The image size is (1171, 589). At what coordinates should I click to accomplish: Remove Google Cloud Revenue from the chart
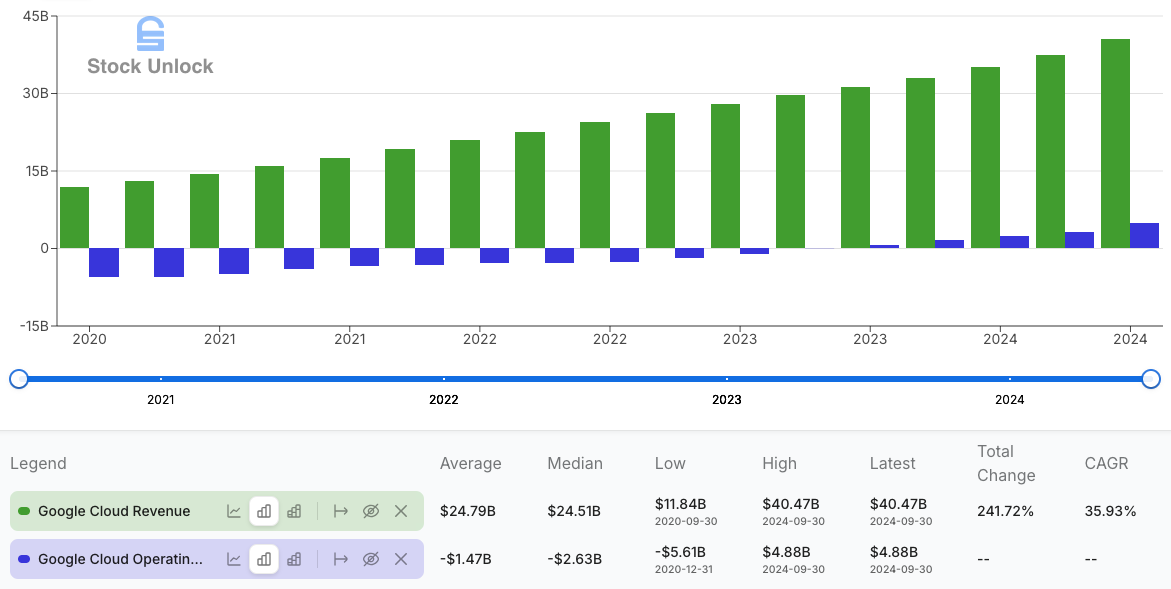401,511
